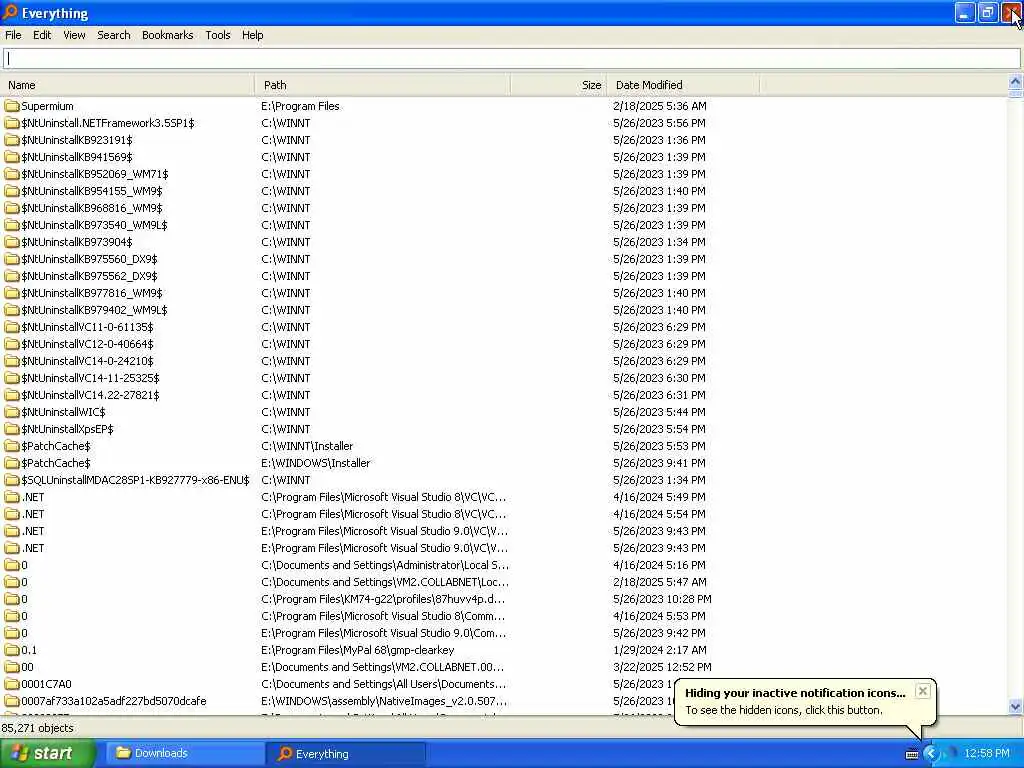
Task: Click folder icon of $NtUninstallWIC$
Action: point(12,411)
